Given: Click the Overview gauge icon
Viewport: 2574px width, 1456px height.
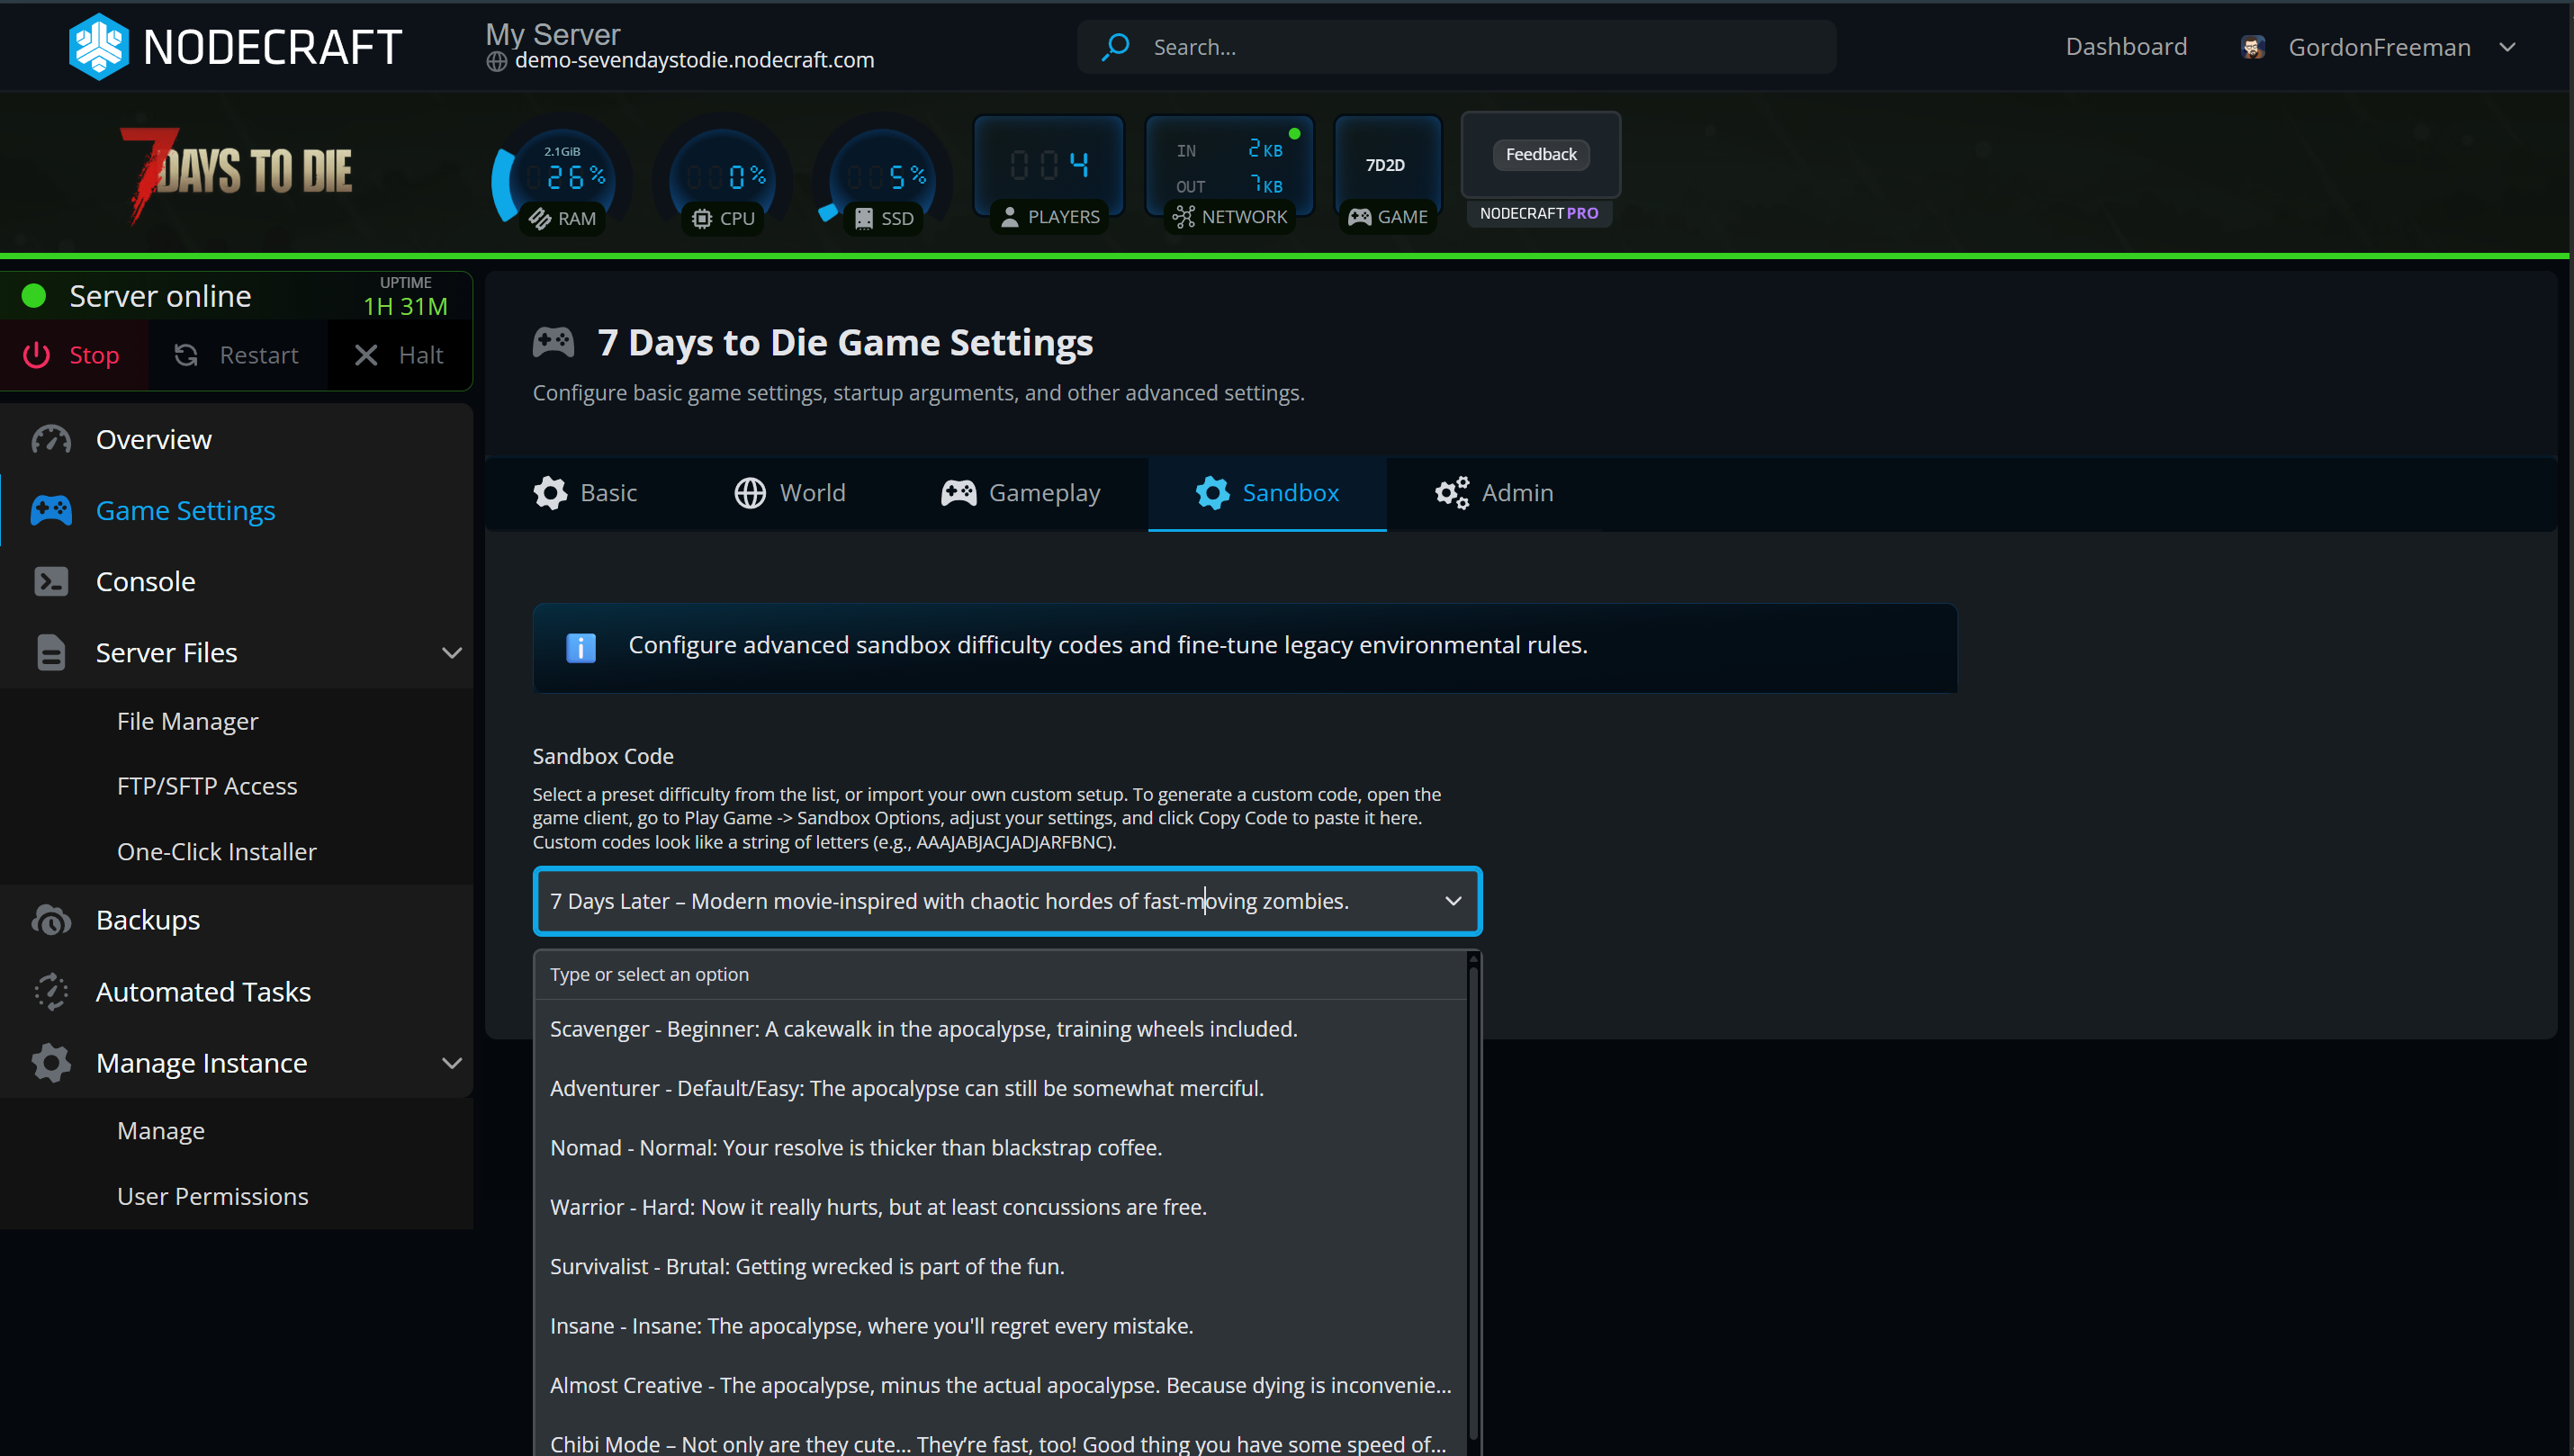Looking at the screenshot, I should 51,439.
